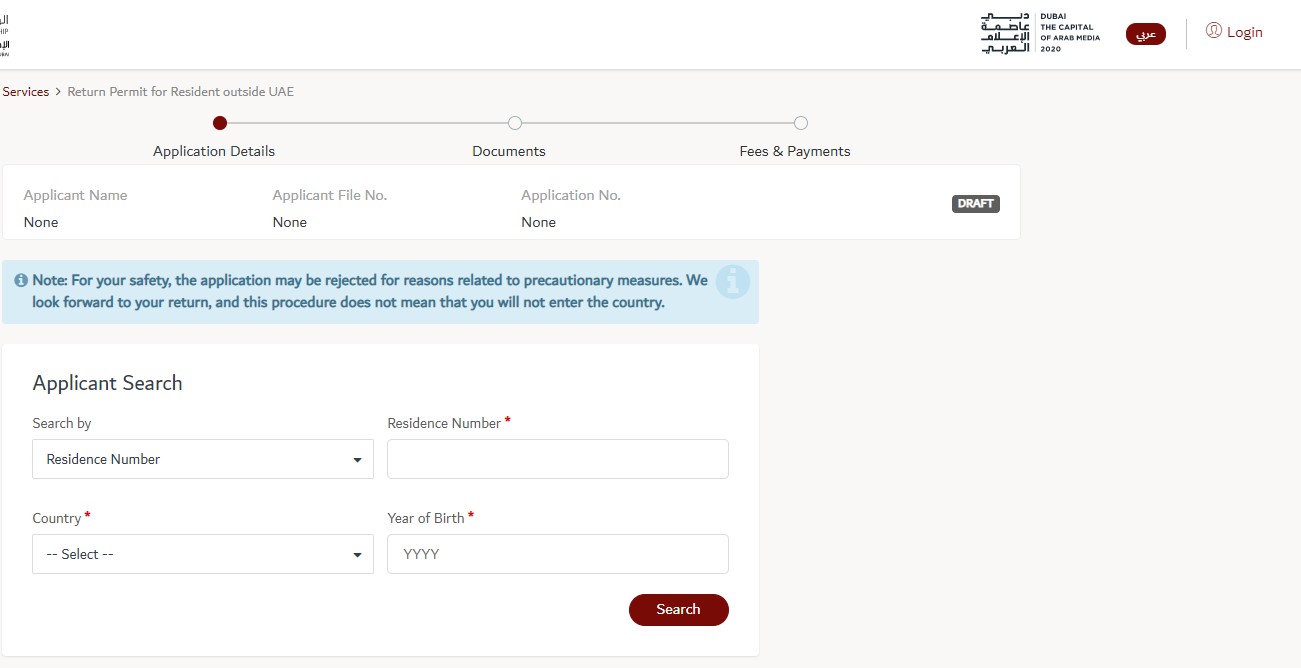The height and width of the screenshot is (668, 1301).
Task: Open the Services breadcrumb link
Action: coord(26,92)
